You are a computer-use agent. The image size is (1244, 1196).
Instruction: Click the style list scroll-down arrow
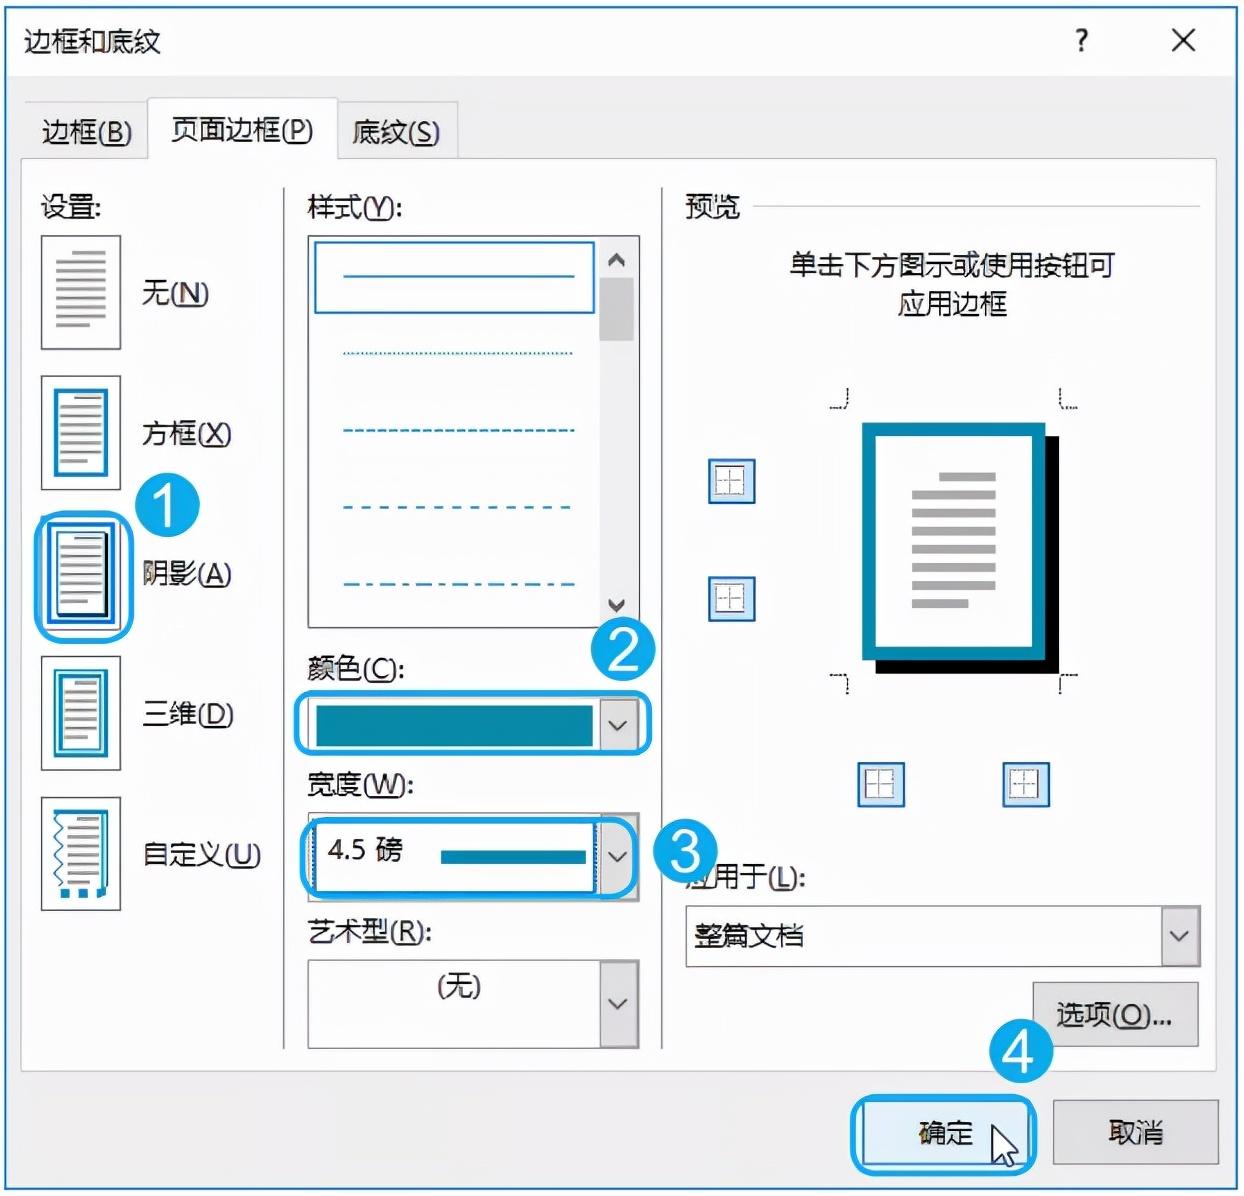617,605
